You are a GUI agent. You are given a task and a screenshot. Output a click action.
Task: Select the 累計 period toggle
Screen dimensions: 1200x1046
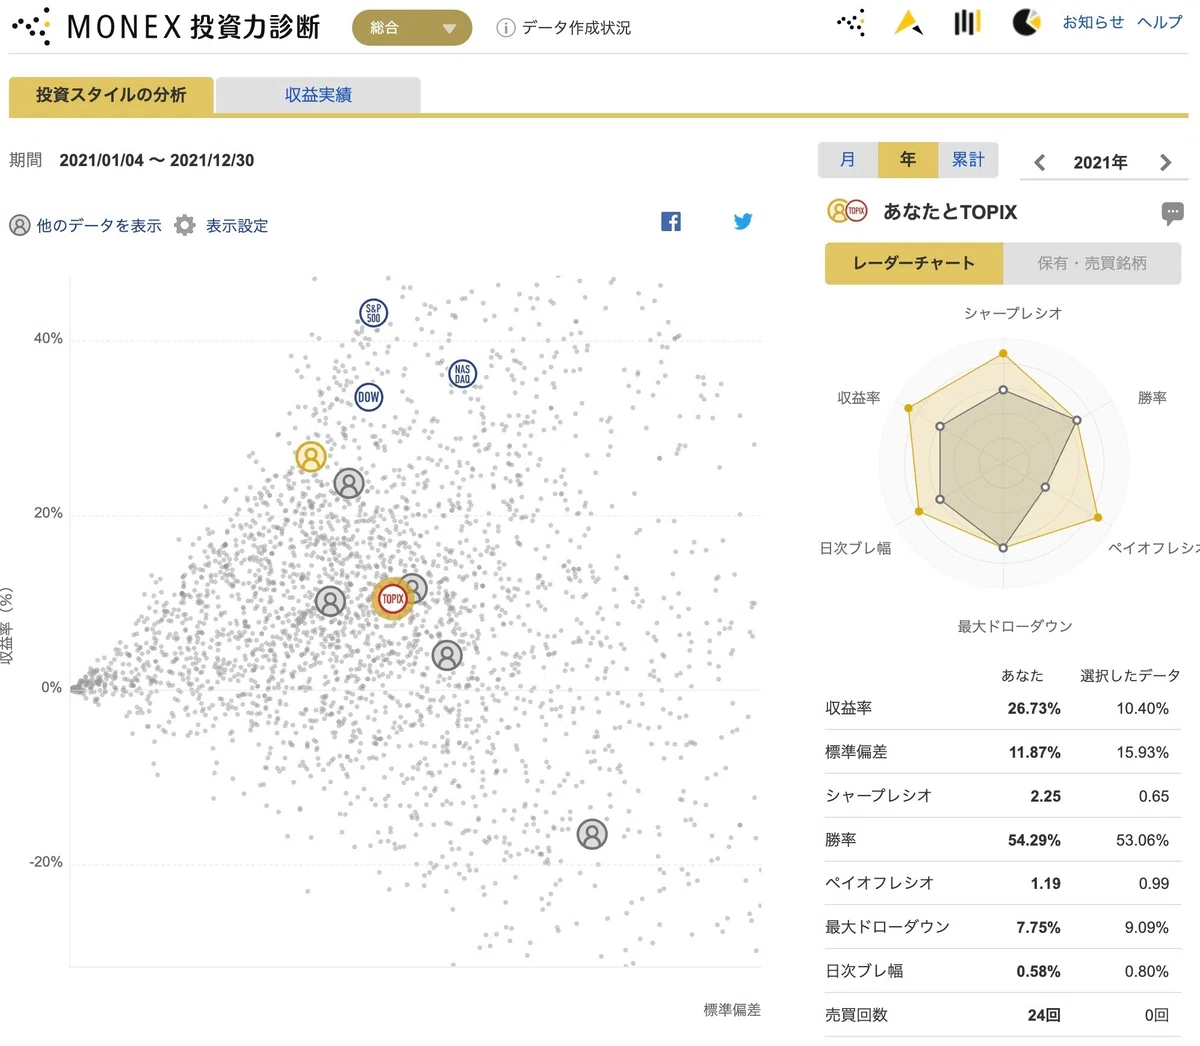tap(968, 160)
